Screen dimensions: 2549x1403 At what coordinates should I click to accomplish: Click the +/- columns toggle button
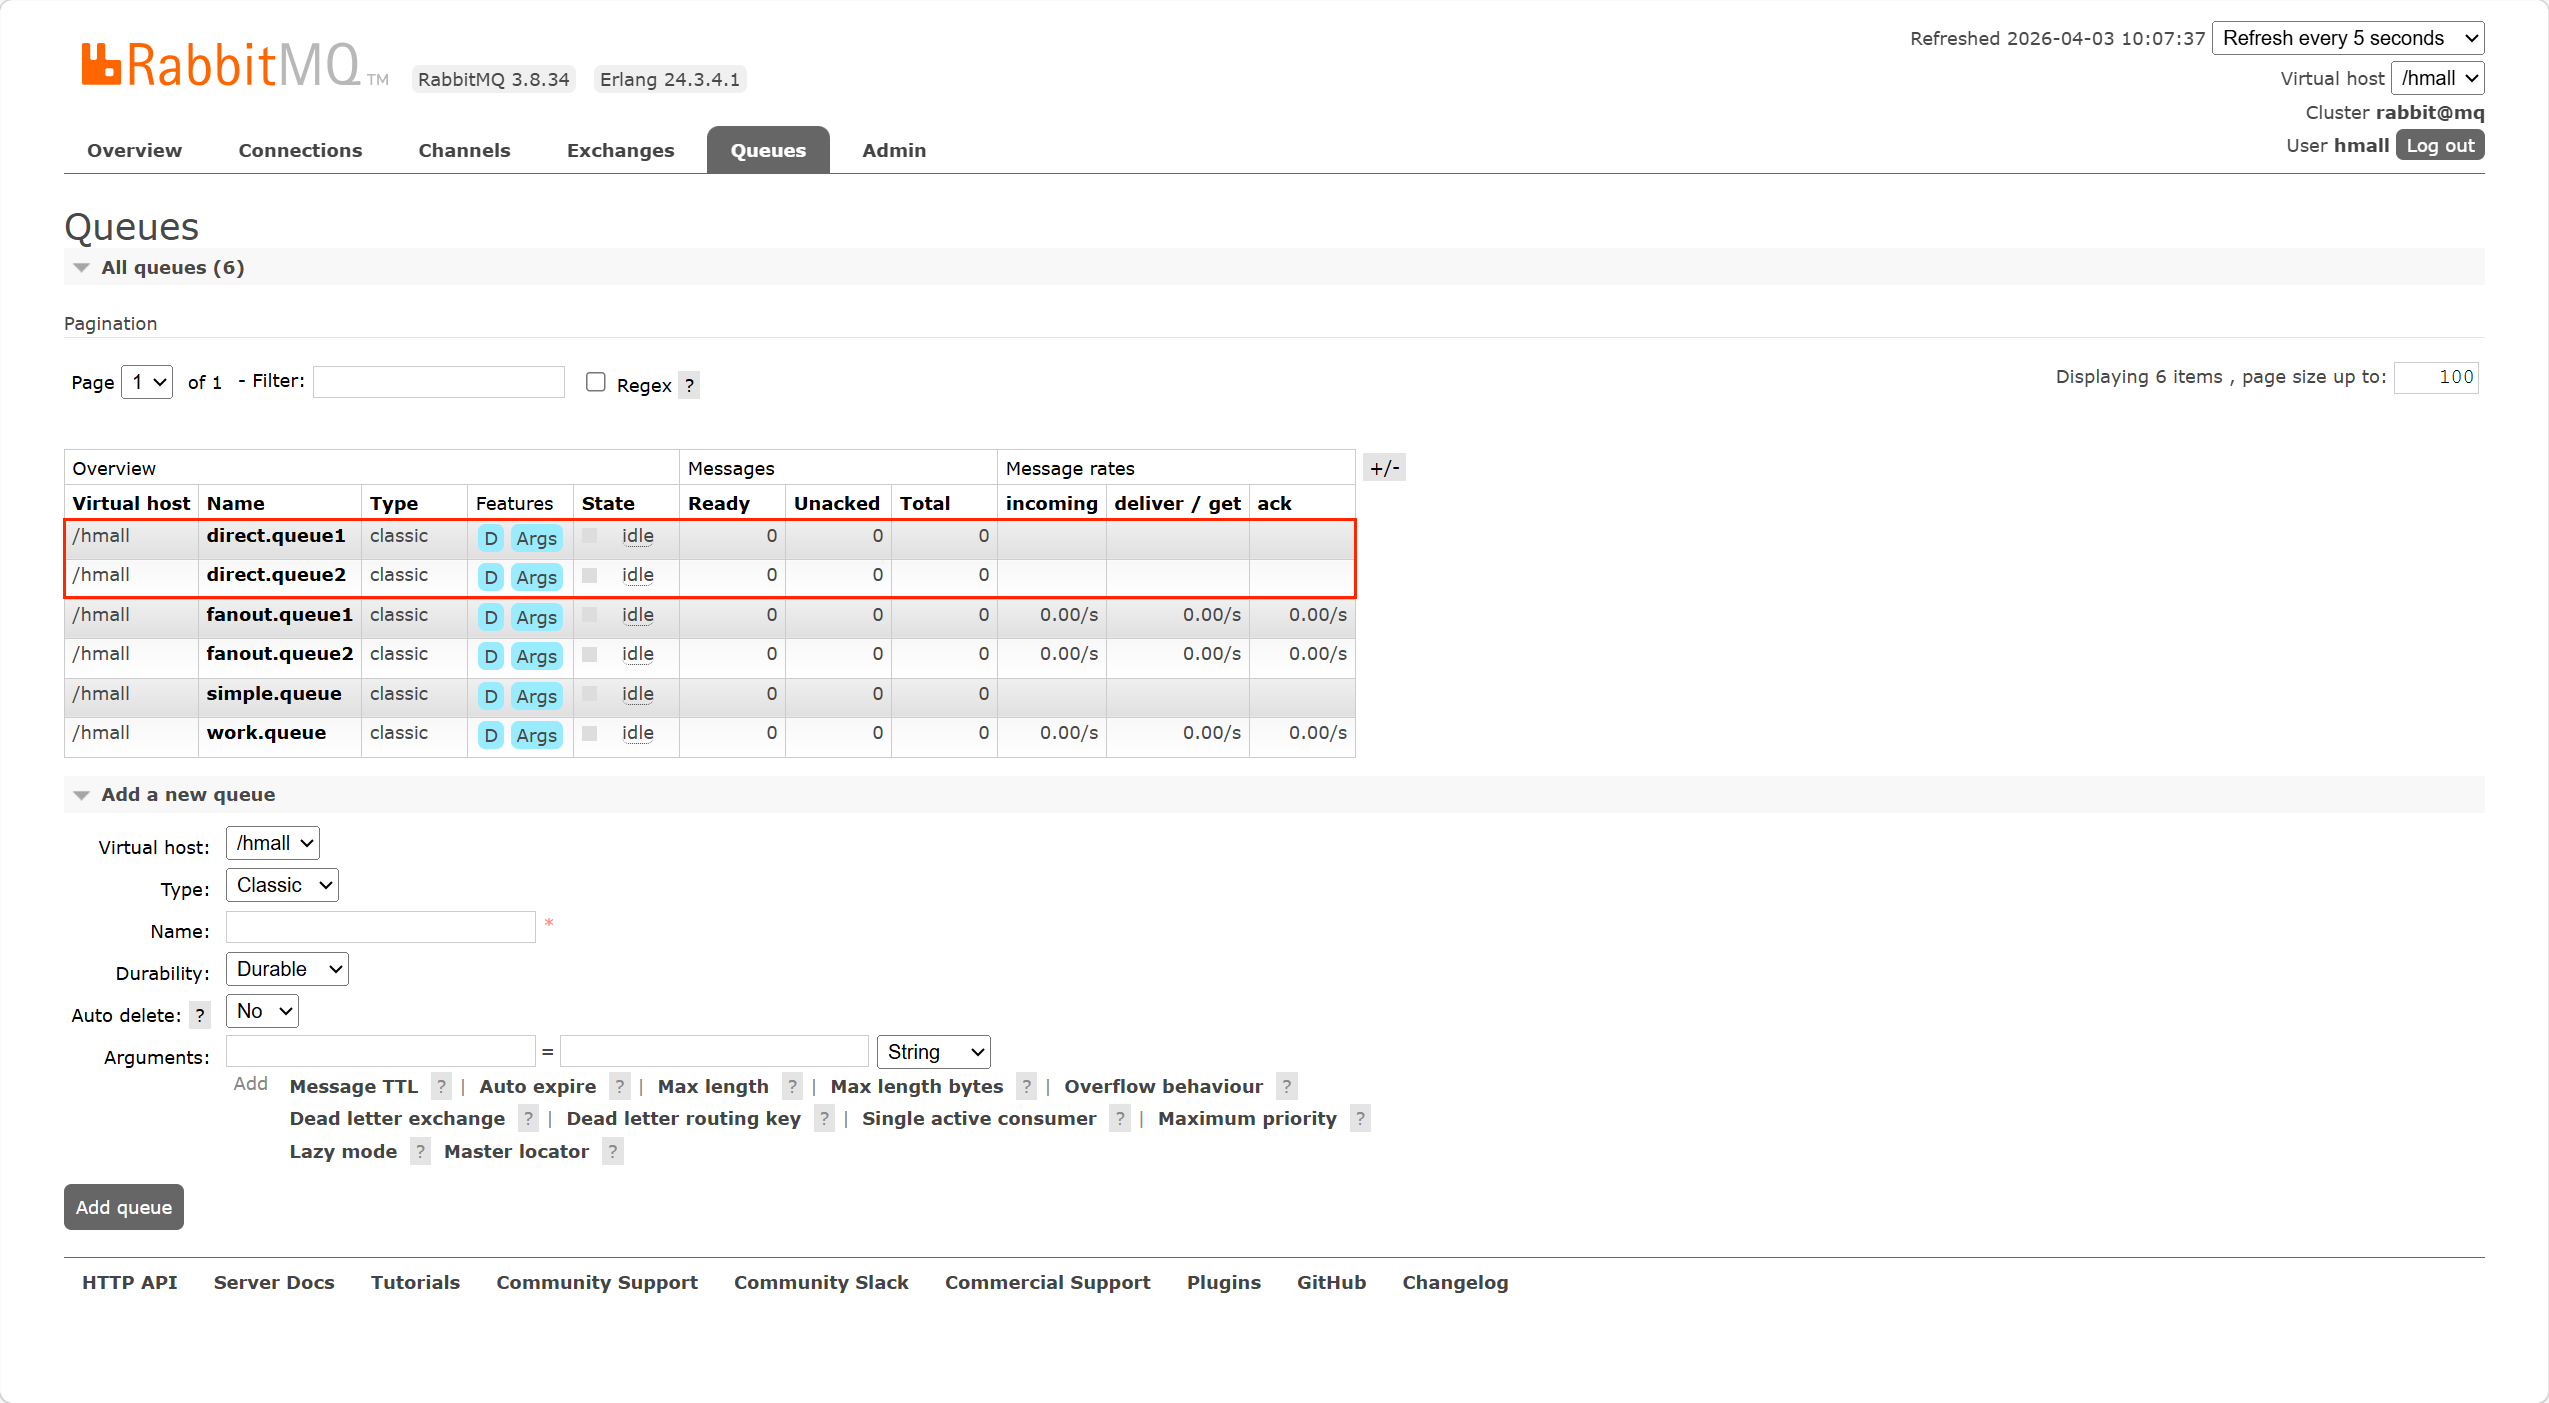pyautogui.click(x=1384, y=468)
